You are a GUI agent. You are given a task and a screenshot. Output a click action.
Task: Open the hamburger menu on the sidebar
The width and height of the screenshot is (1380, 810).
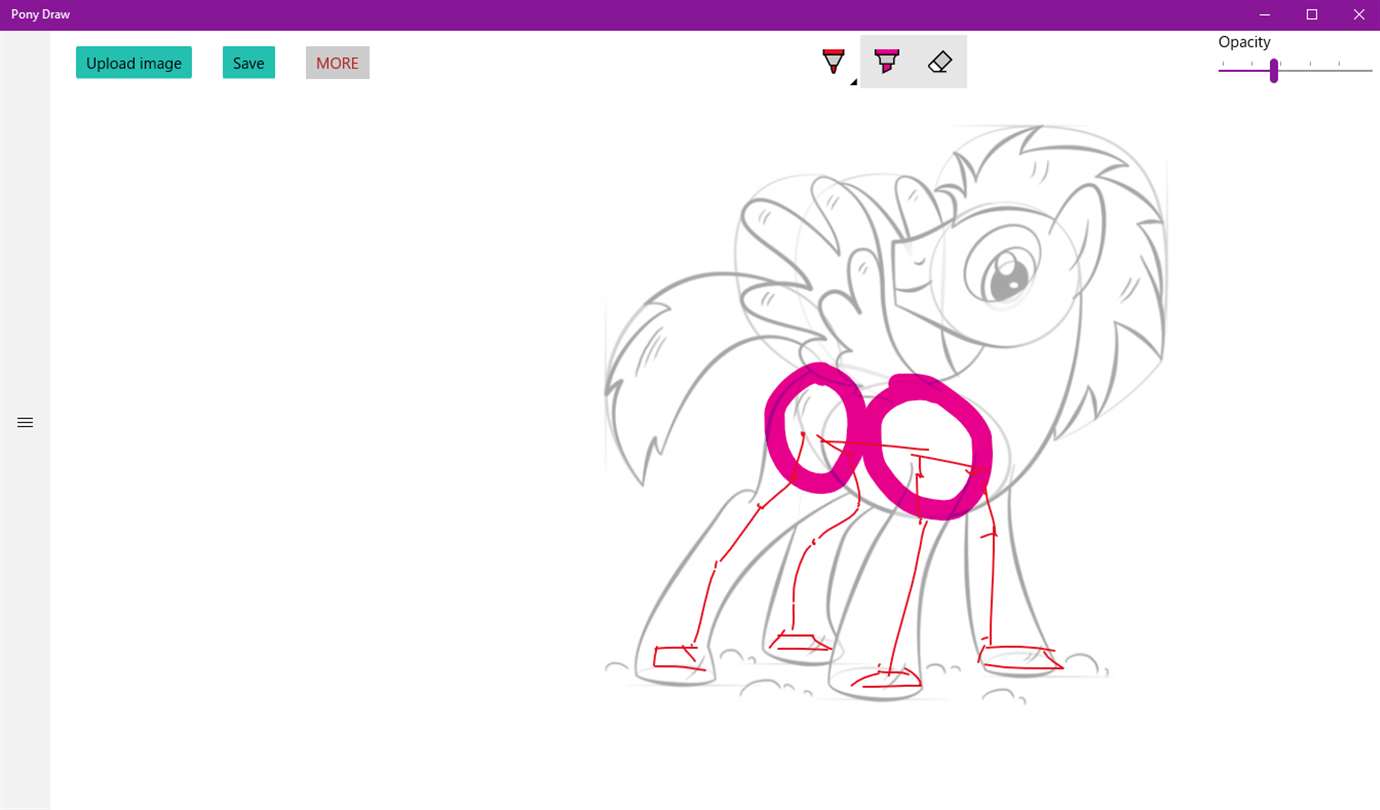pos(25,422)
